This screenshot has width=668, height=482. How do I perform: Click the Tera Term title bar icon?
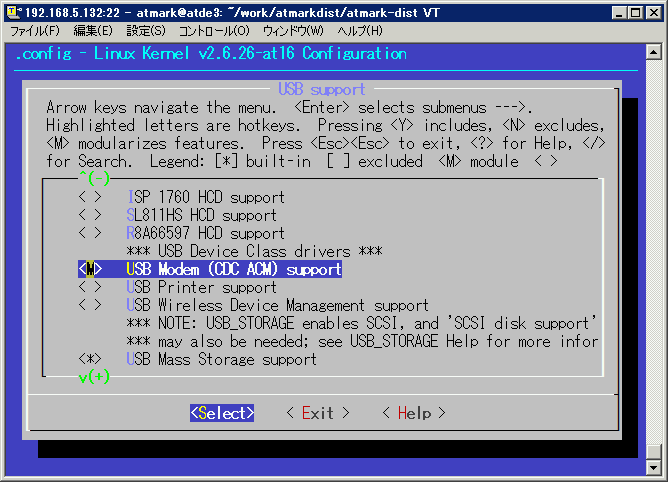[14, 12]
